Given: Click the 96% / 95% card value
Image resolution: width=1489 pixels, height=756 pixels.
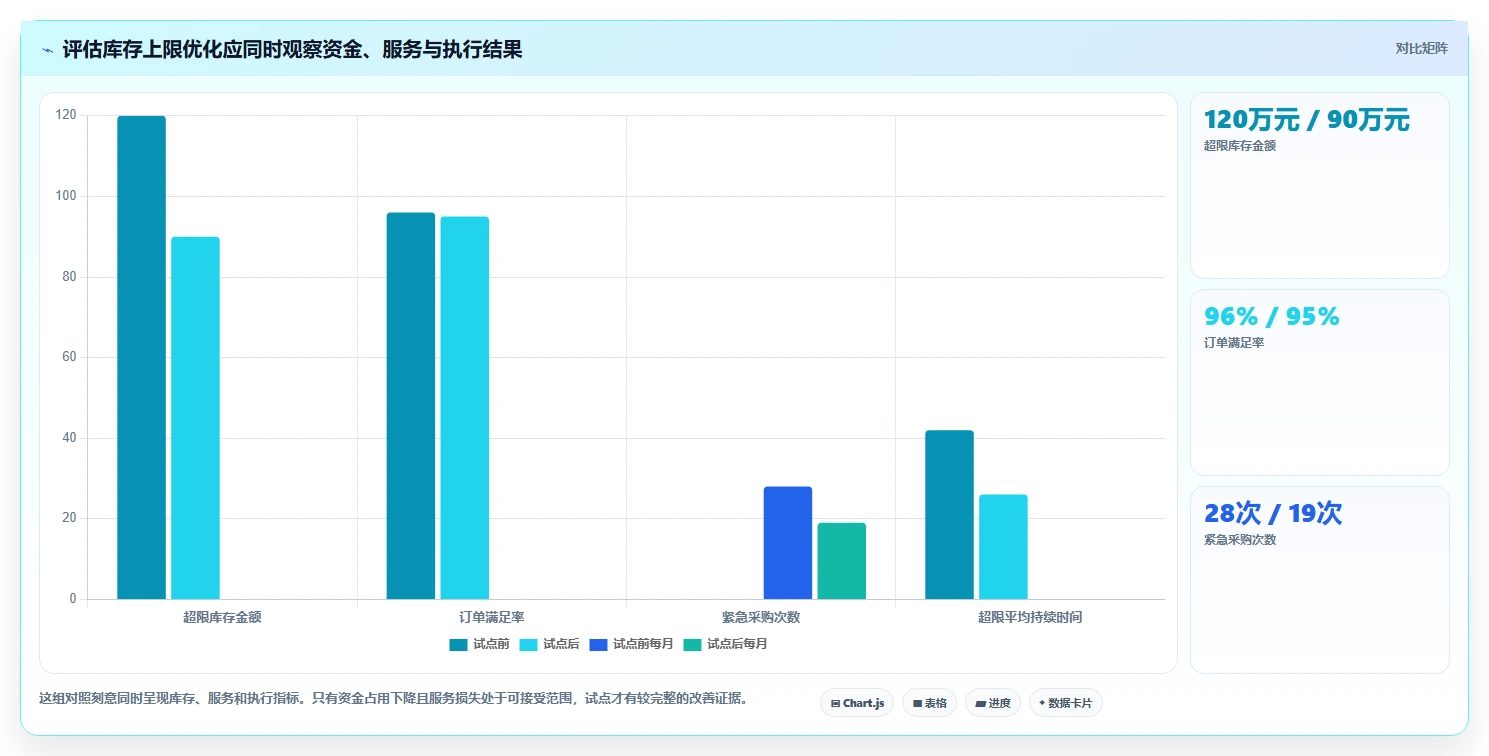Looking at the screenshot, I should 1272,317.
